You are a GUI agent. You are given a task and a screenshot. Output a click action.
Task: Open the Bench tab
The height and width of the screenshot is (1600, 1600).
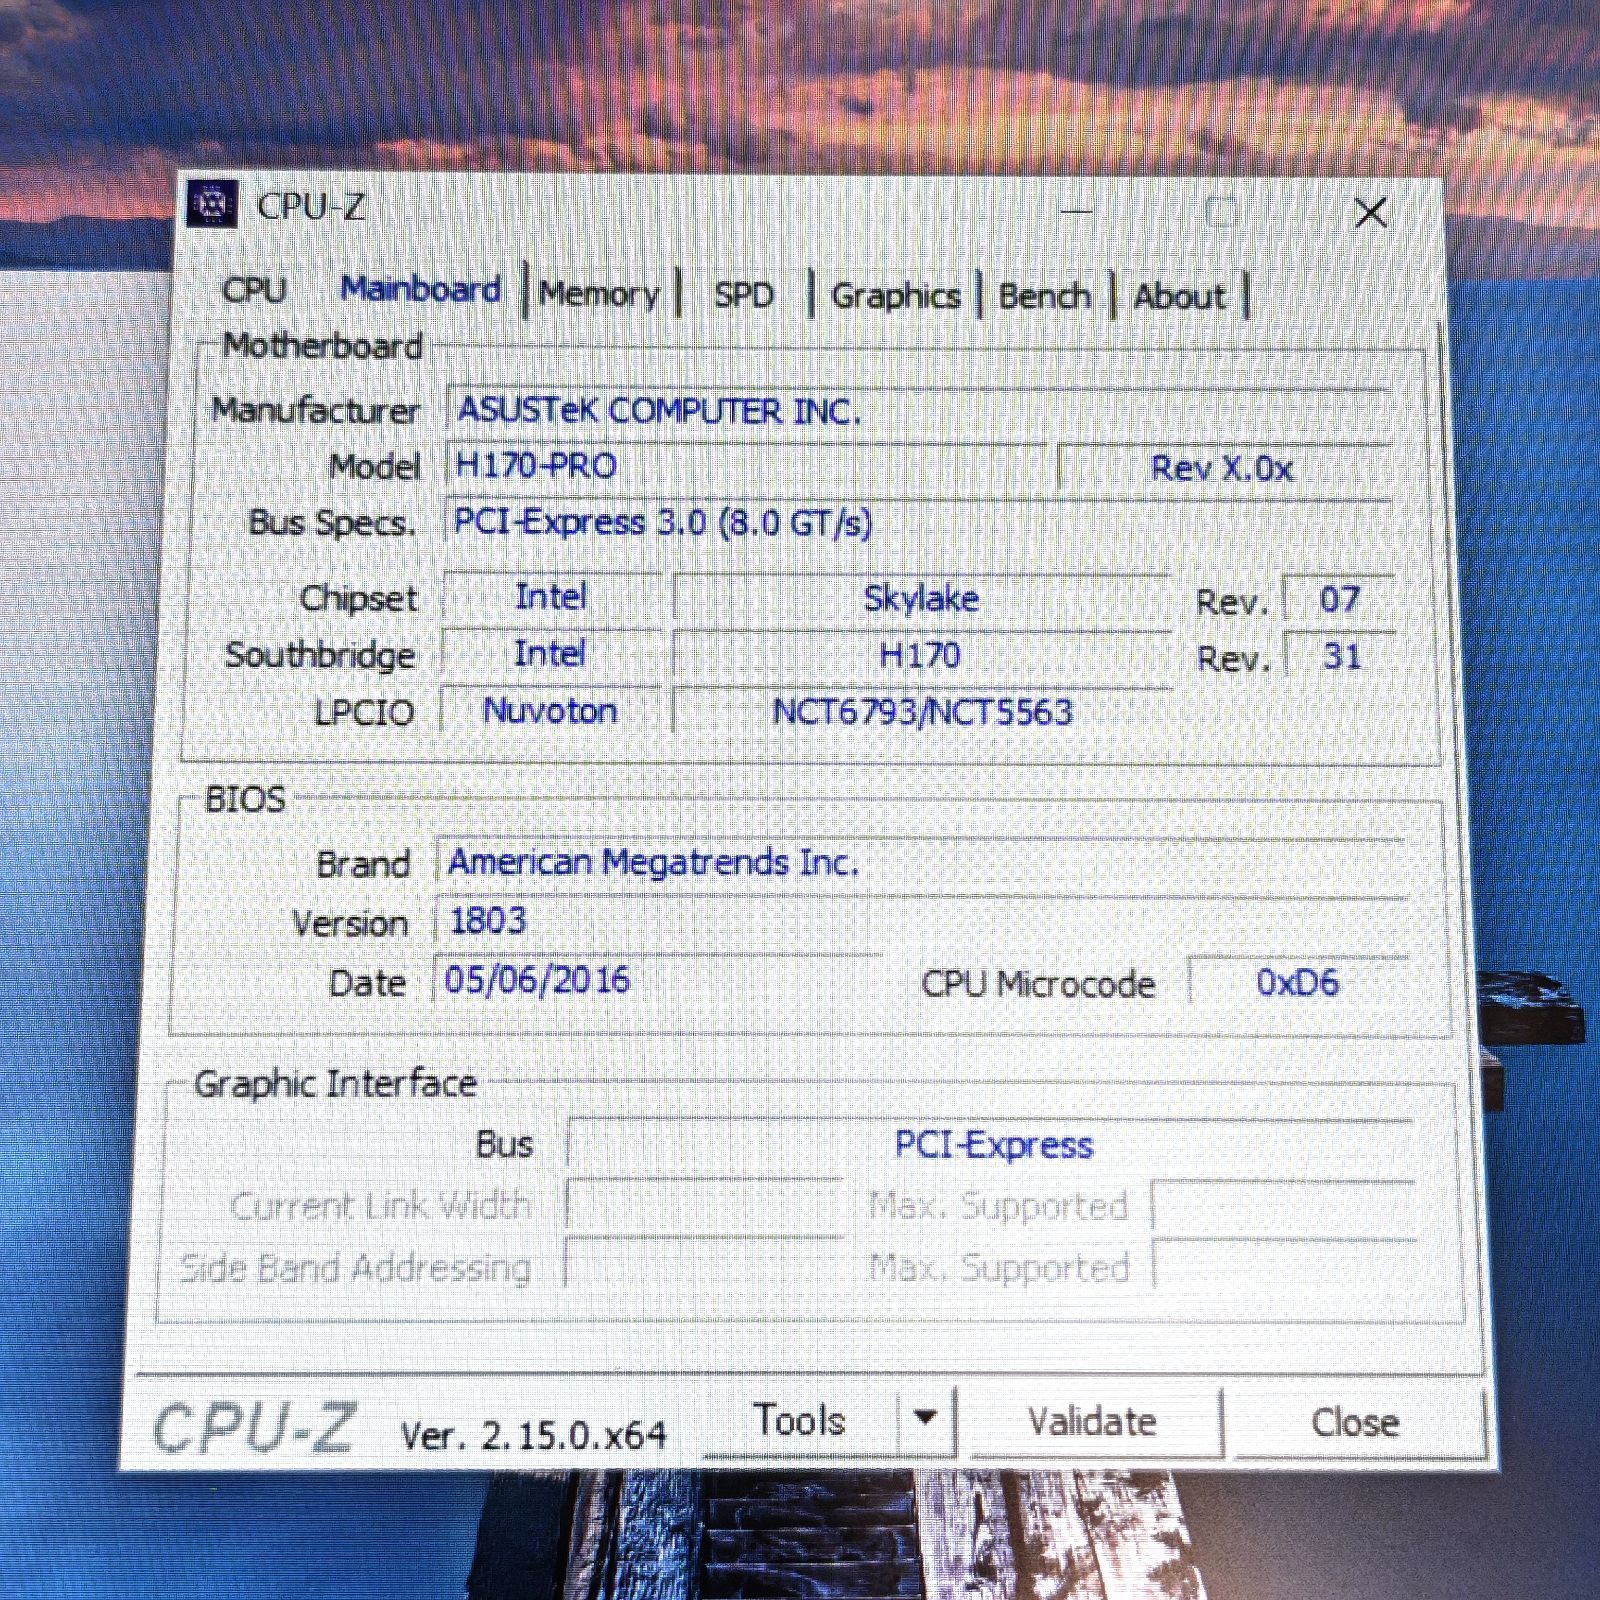[x=1044, y=296]
